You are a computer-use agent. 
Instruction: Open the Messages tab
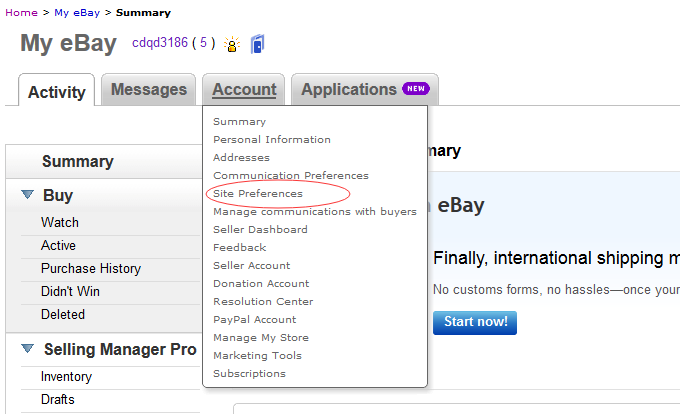pyautogui.click(x=149, y=89)
